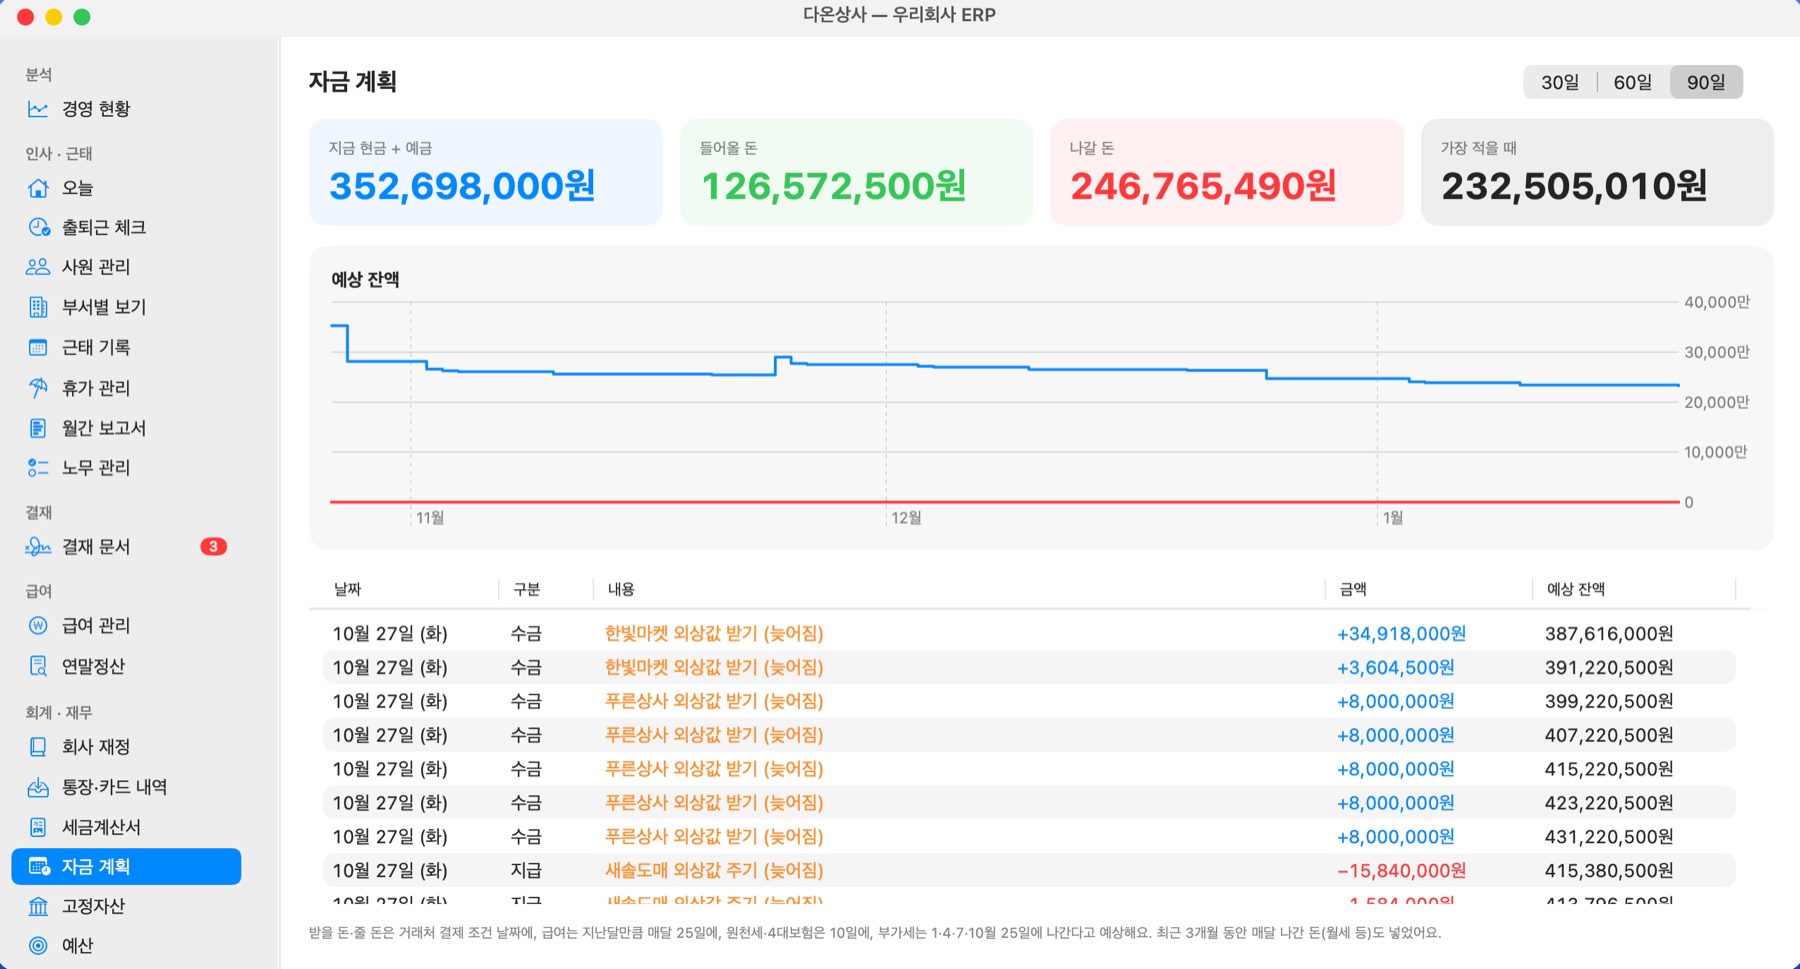The width and height of the screenshot is (1800, 969).
Task: Click the 부서별 보기 building icon
Action: pyautogui.click(x=38, y=307)
